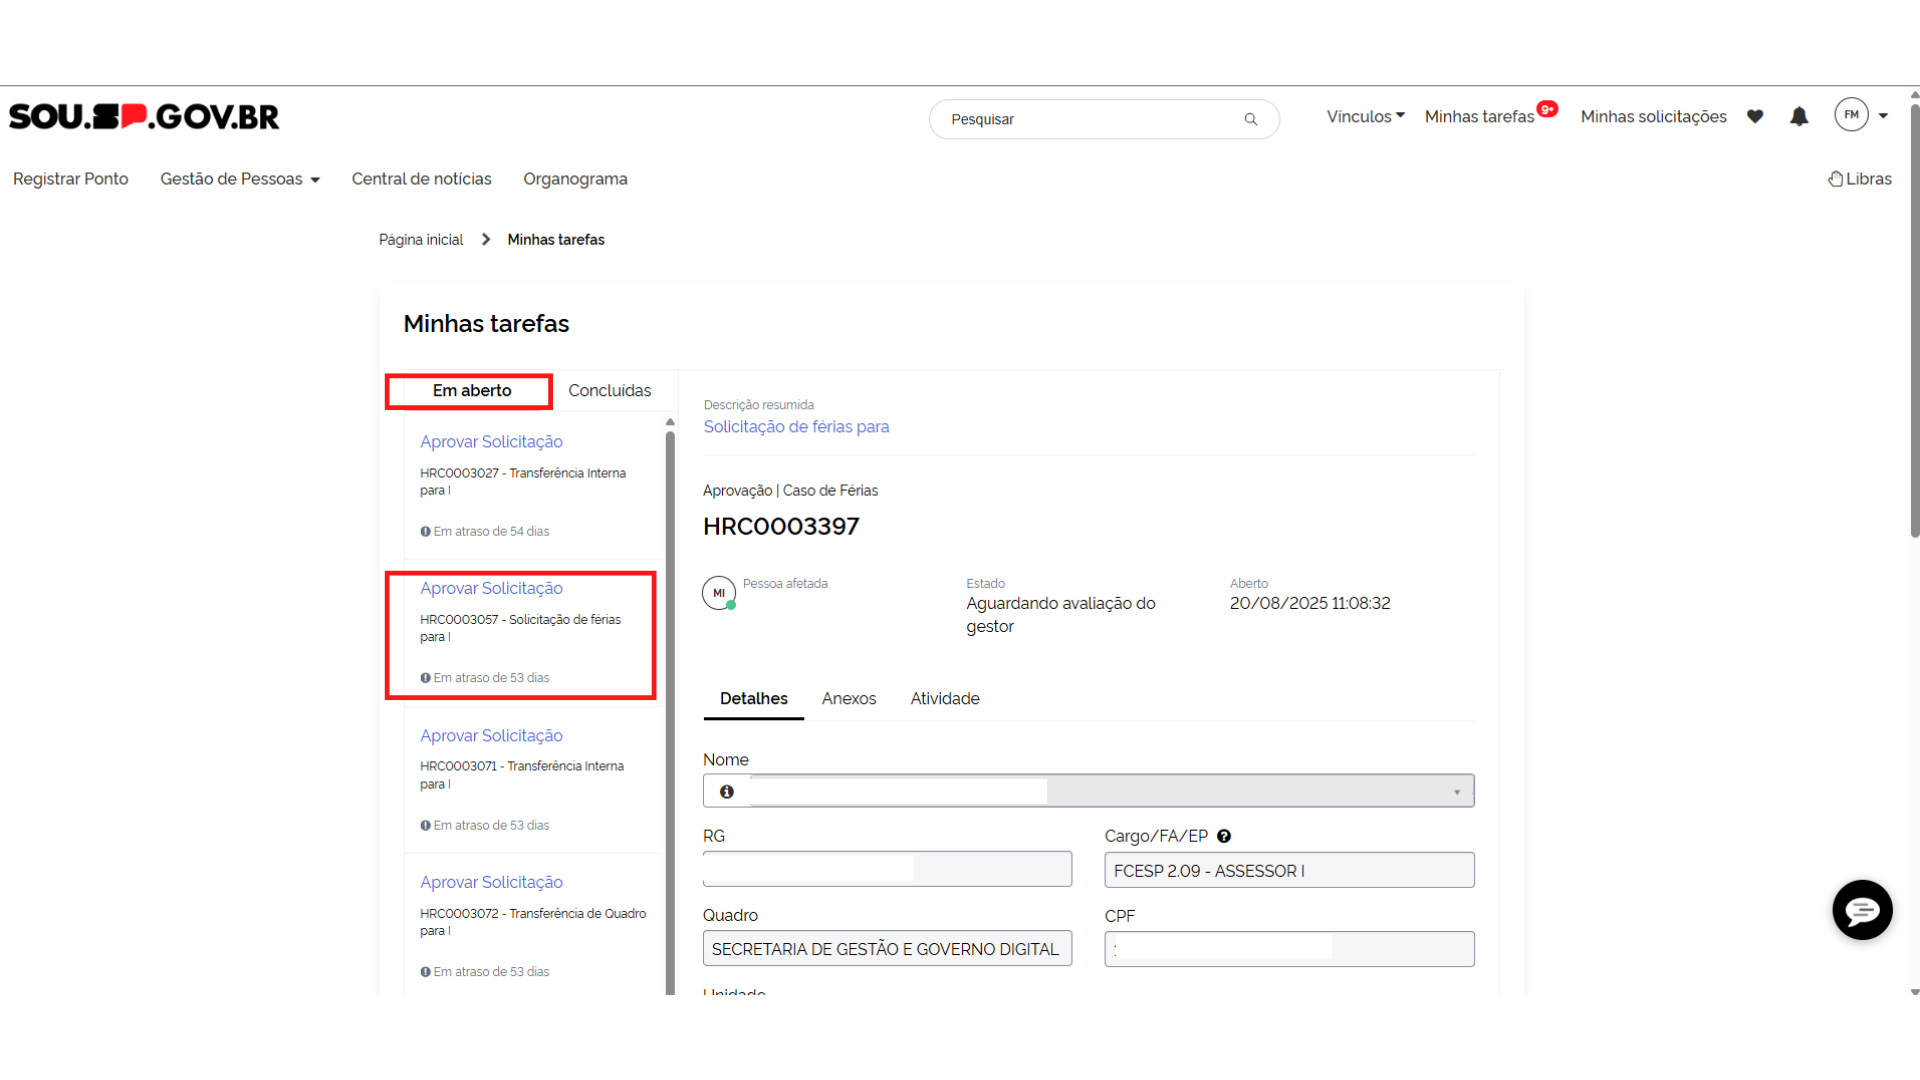The image size is (1920, 1080).
Task: Open the Atividade tab
Action: 944,699
